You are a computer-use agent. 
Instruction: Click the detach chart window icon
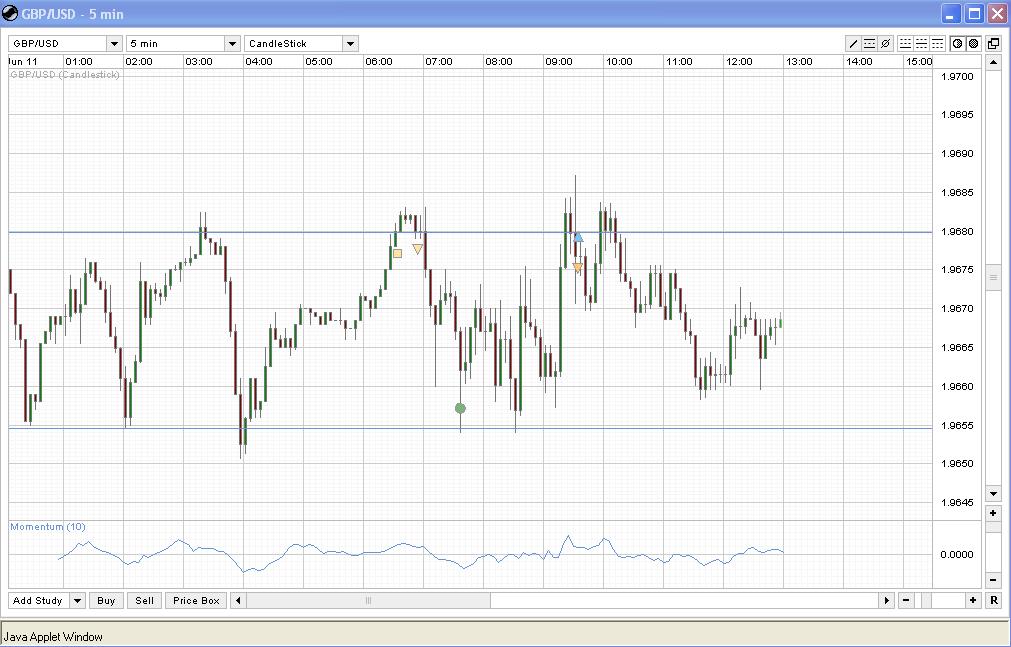(994, 44)
